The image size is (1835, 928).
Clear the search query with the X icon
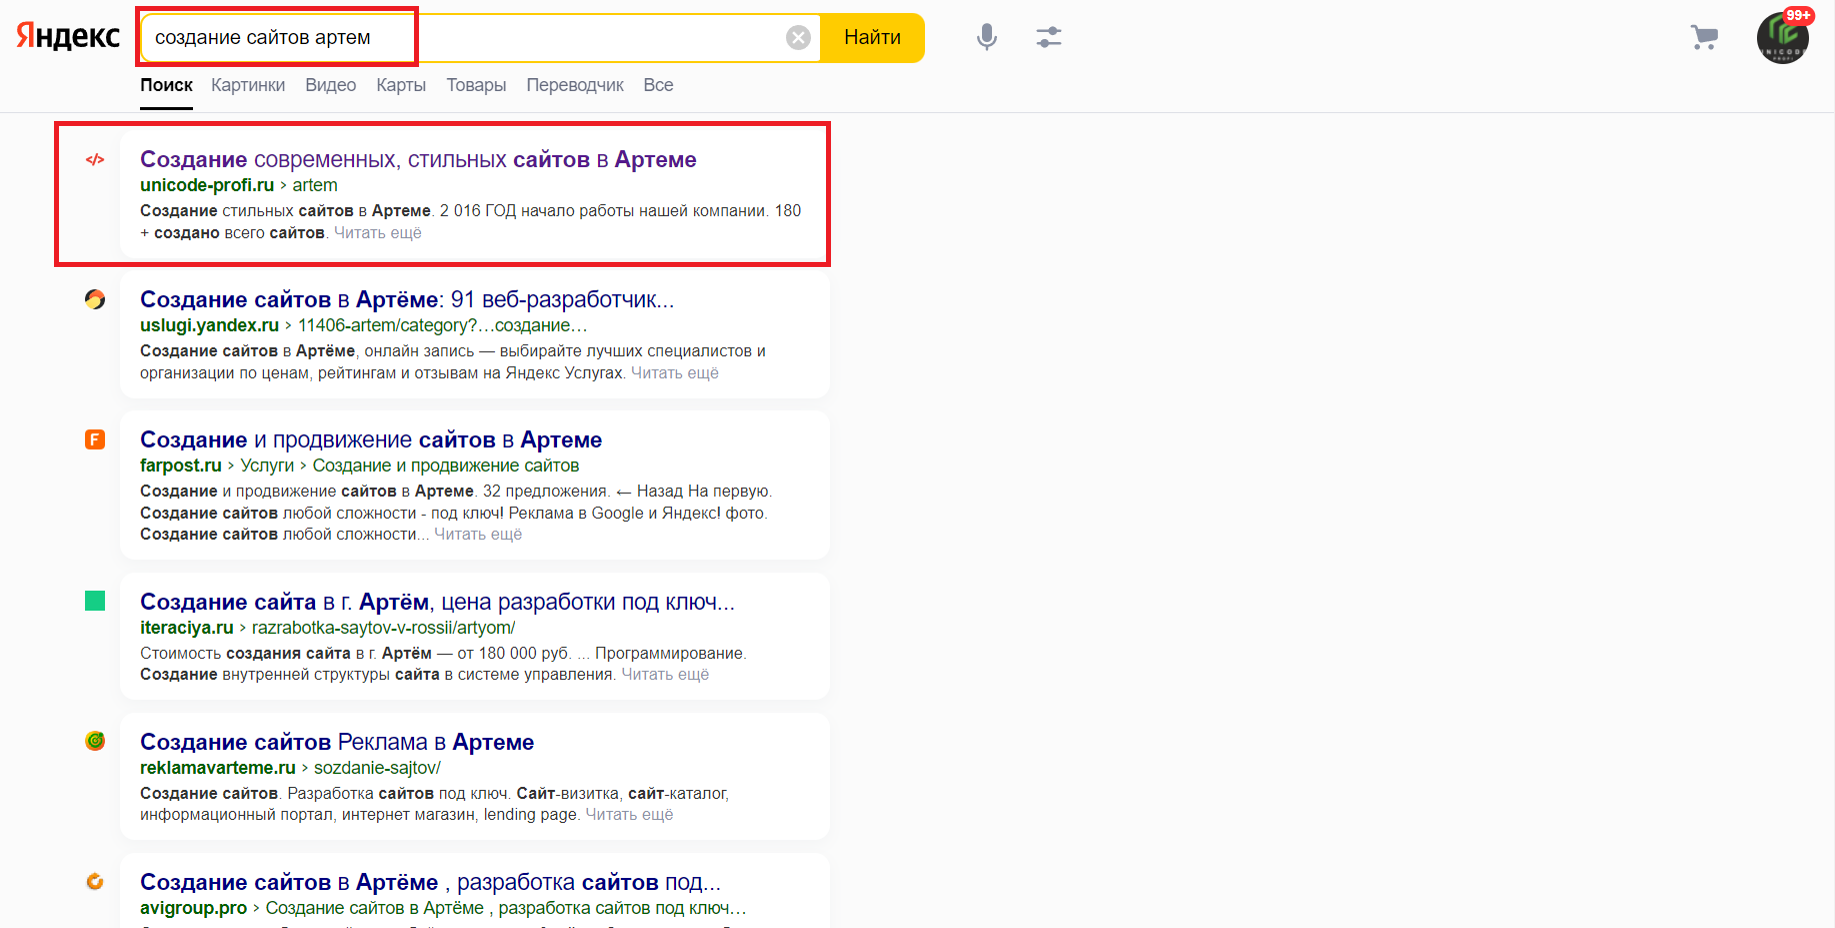(x=798, y=38)
